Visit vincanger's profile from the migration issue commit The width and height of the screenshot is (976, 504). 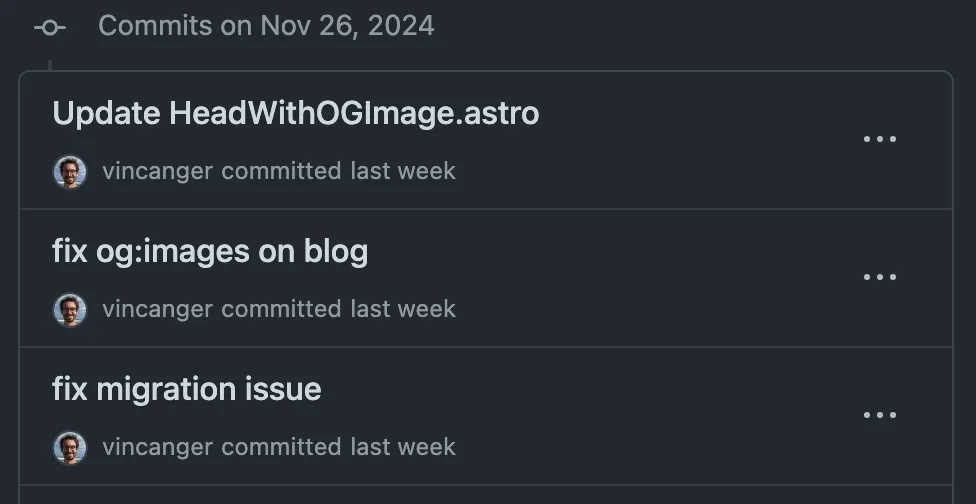[157, 447]
